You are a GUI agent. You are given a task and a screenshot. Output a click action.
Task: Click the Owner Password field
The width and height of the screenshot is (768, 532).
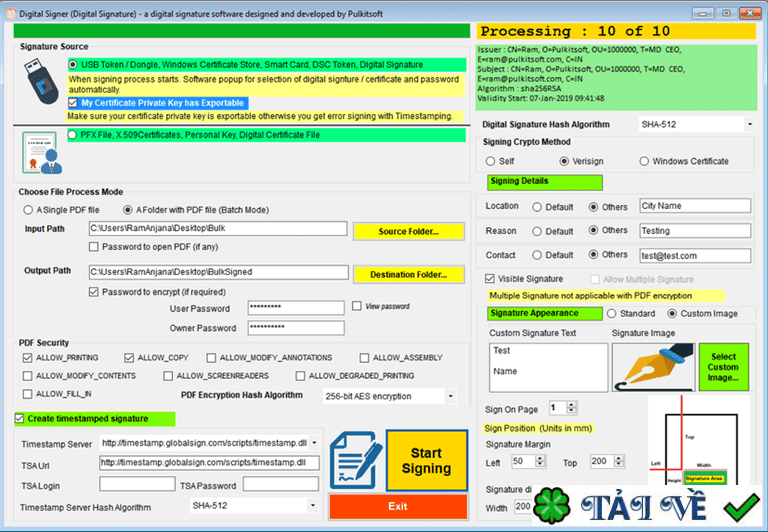(296, 328)
